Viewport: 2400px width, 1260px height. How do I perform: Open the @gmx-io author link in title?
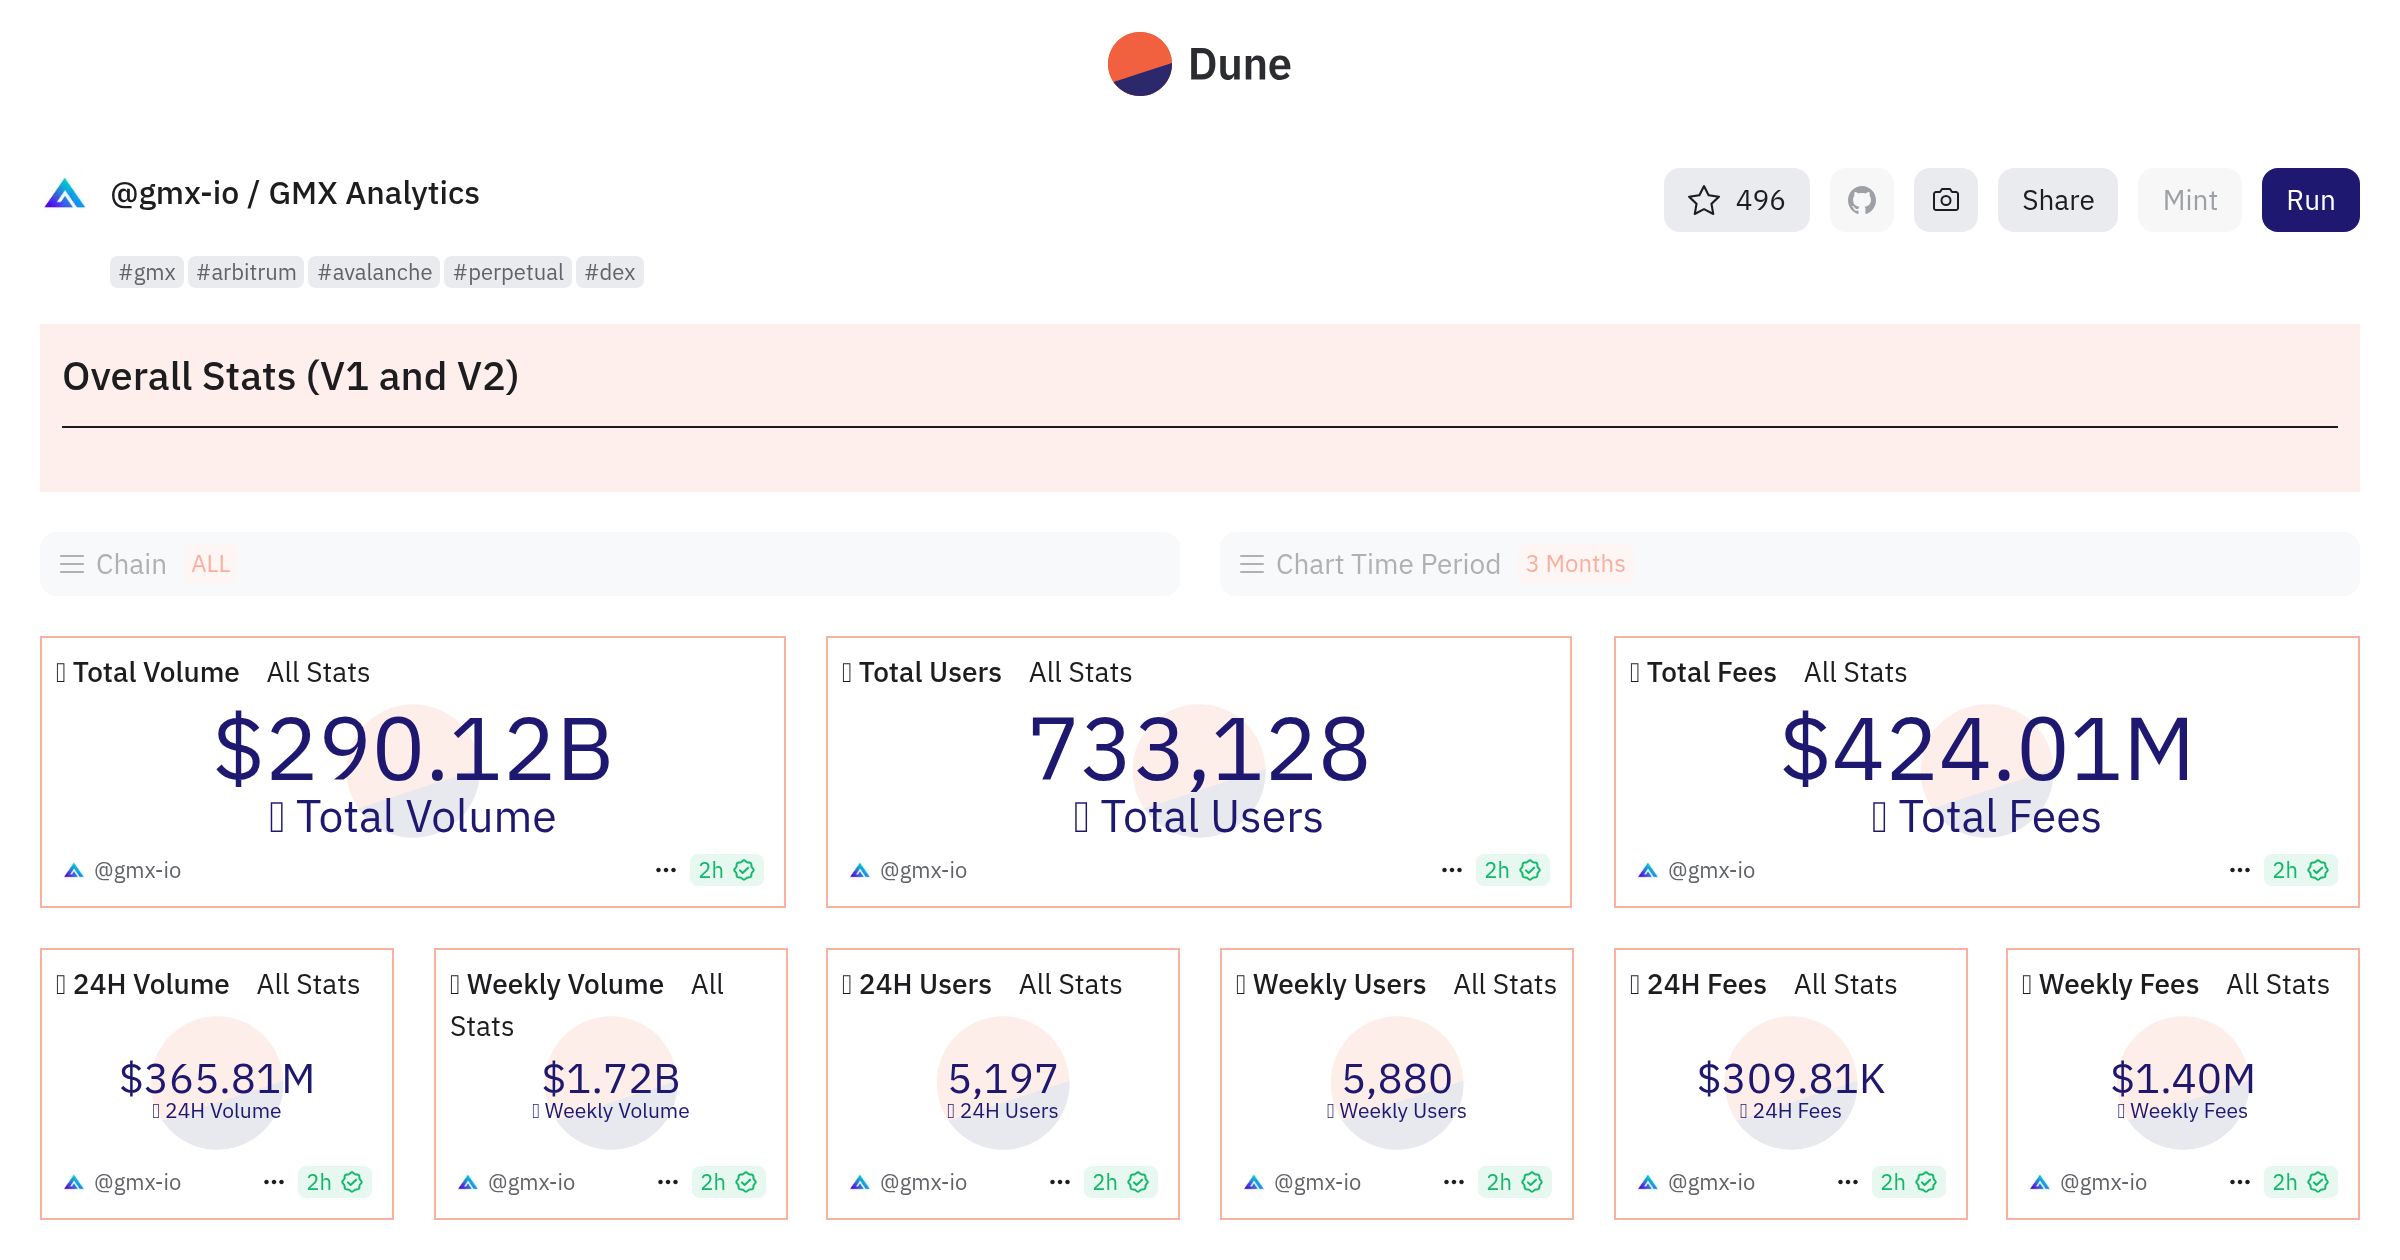click(x=174, y=193)
